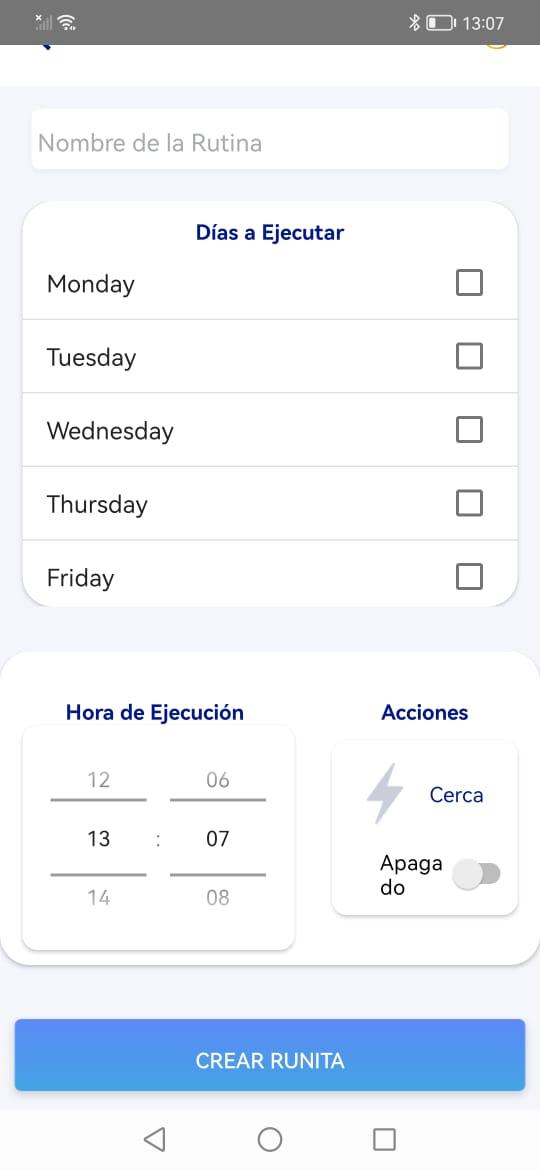Enable the Thursday checkbox
The width and height of the screenshot is (540, 1170).
click(x=469, y=503)
